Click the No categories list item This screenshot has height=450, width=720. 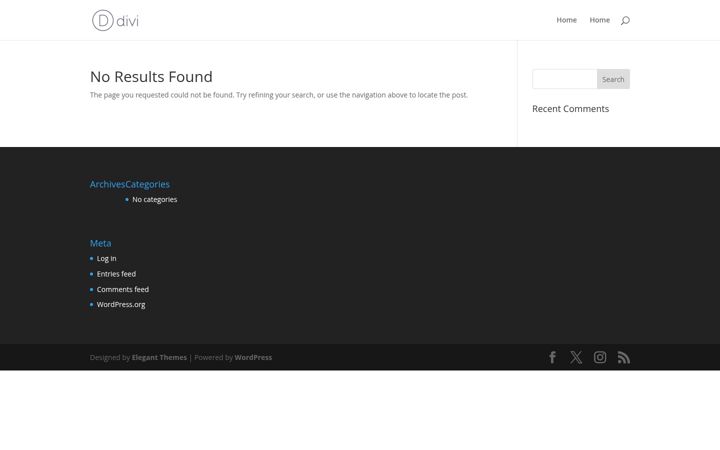154,199
